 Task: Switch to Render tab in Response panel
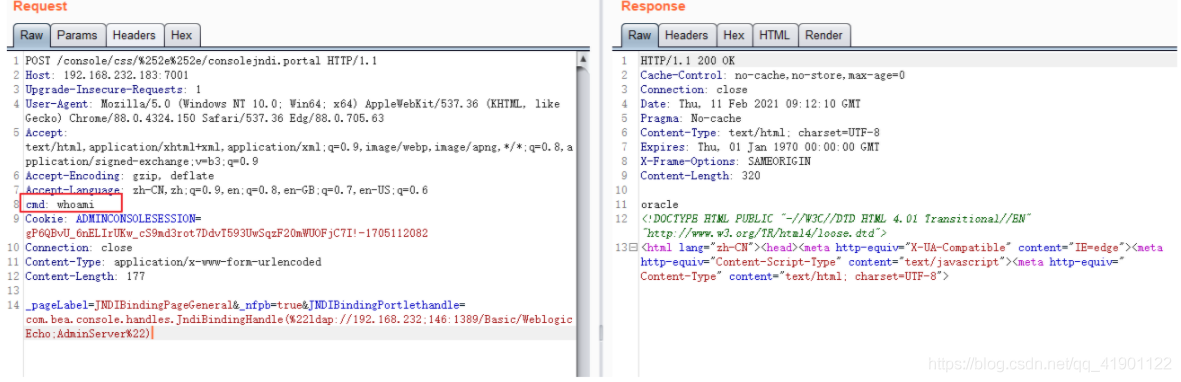824,35
